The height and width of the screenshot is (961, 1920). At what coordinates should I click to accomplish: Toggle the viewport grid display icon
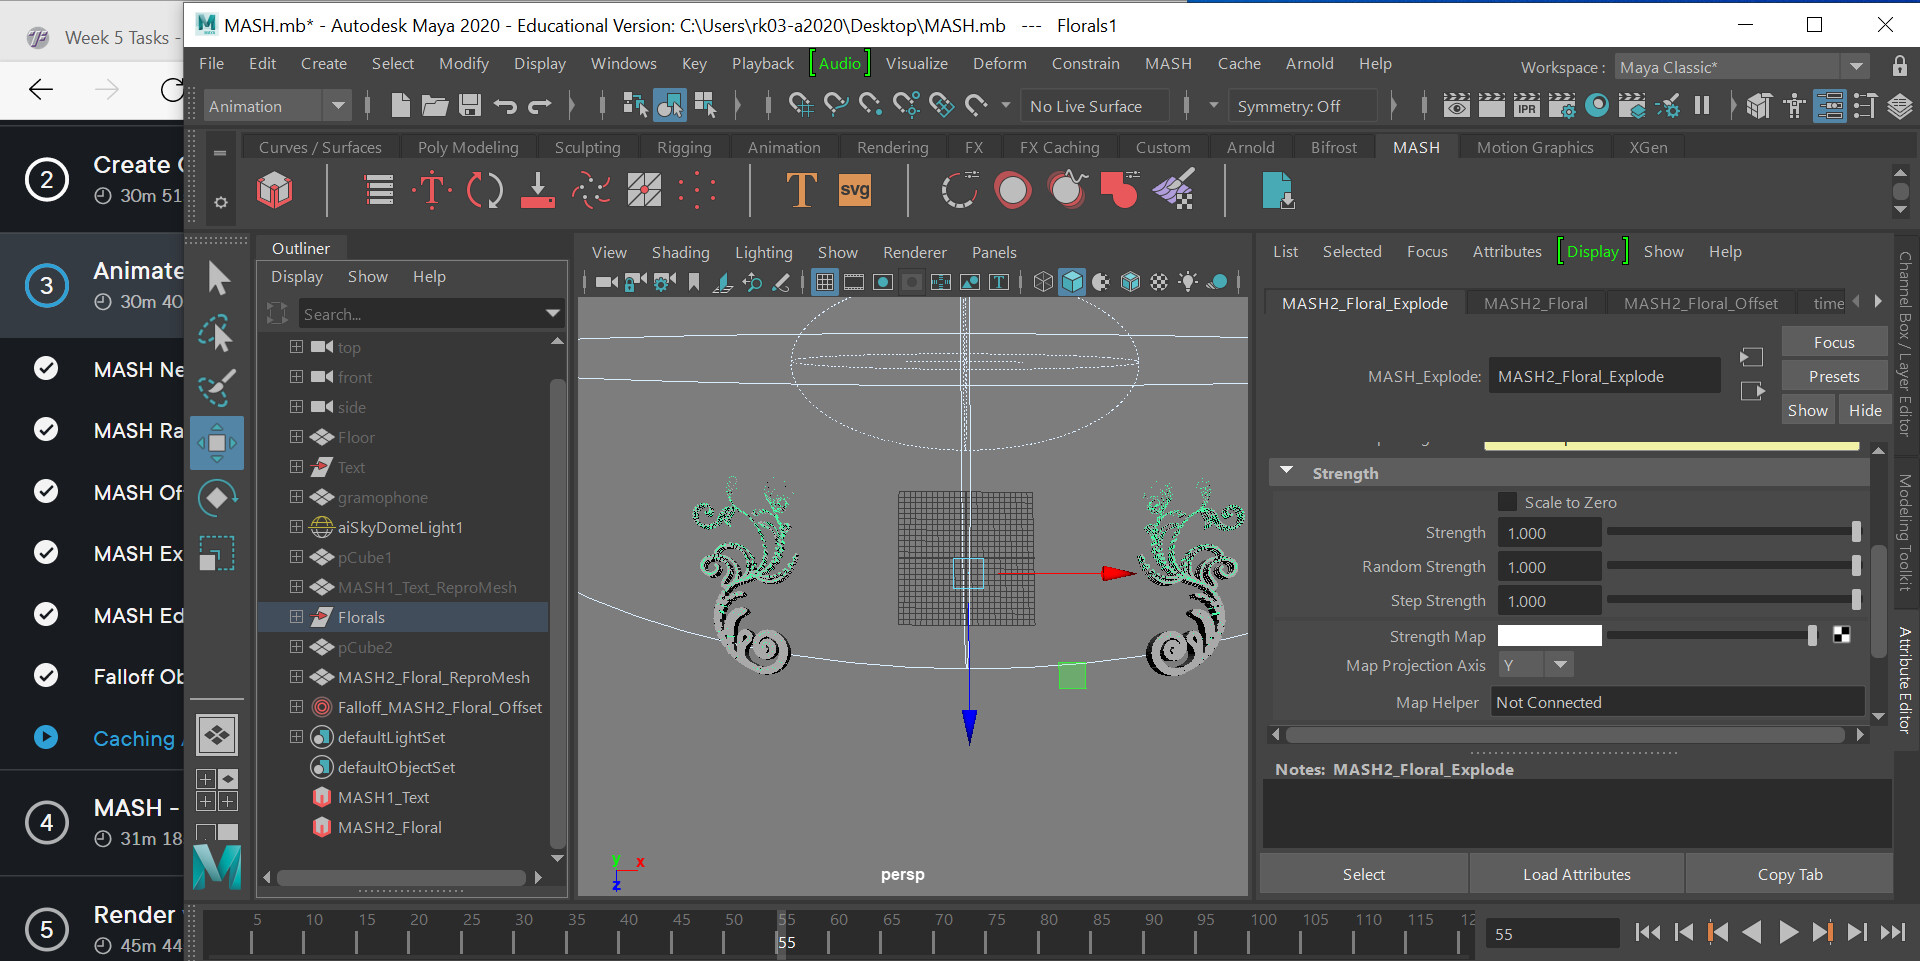(824, 283)
